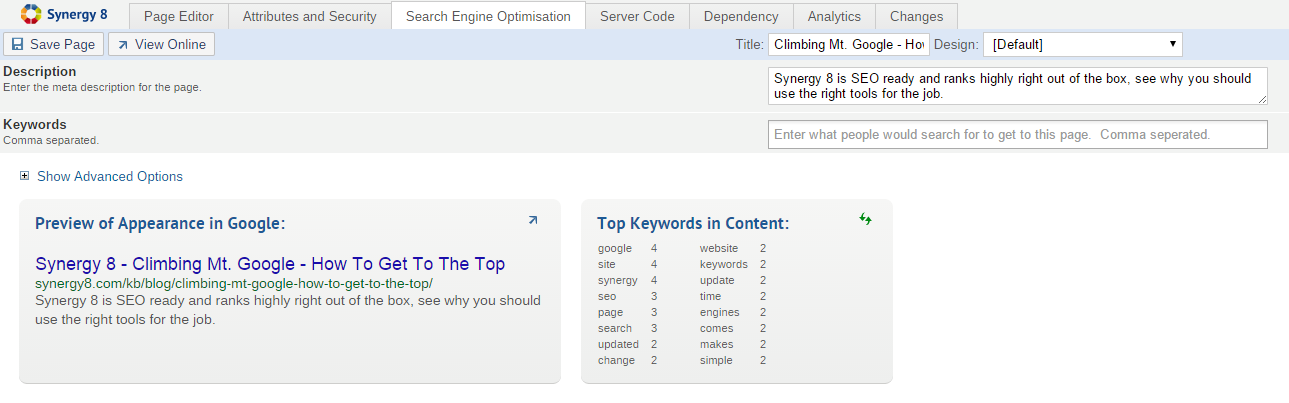Switch to the Page Editor tab
Screen dimensions: 1289x403
click(x=178, y=16)
